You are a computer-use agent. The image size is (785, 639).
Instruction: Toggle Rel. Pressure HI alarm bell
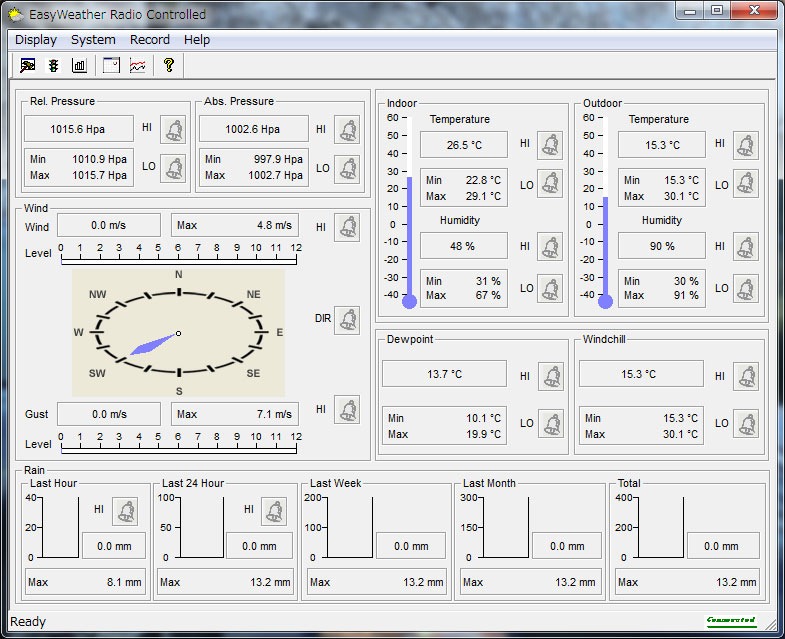click(173, 130)
